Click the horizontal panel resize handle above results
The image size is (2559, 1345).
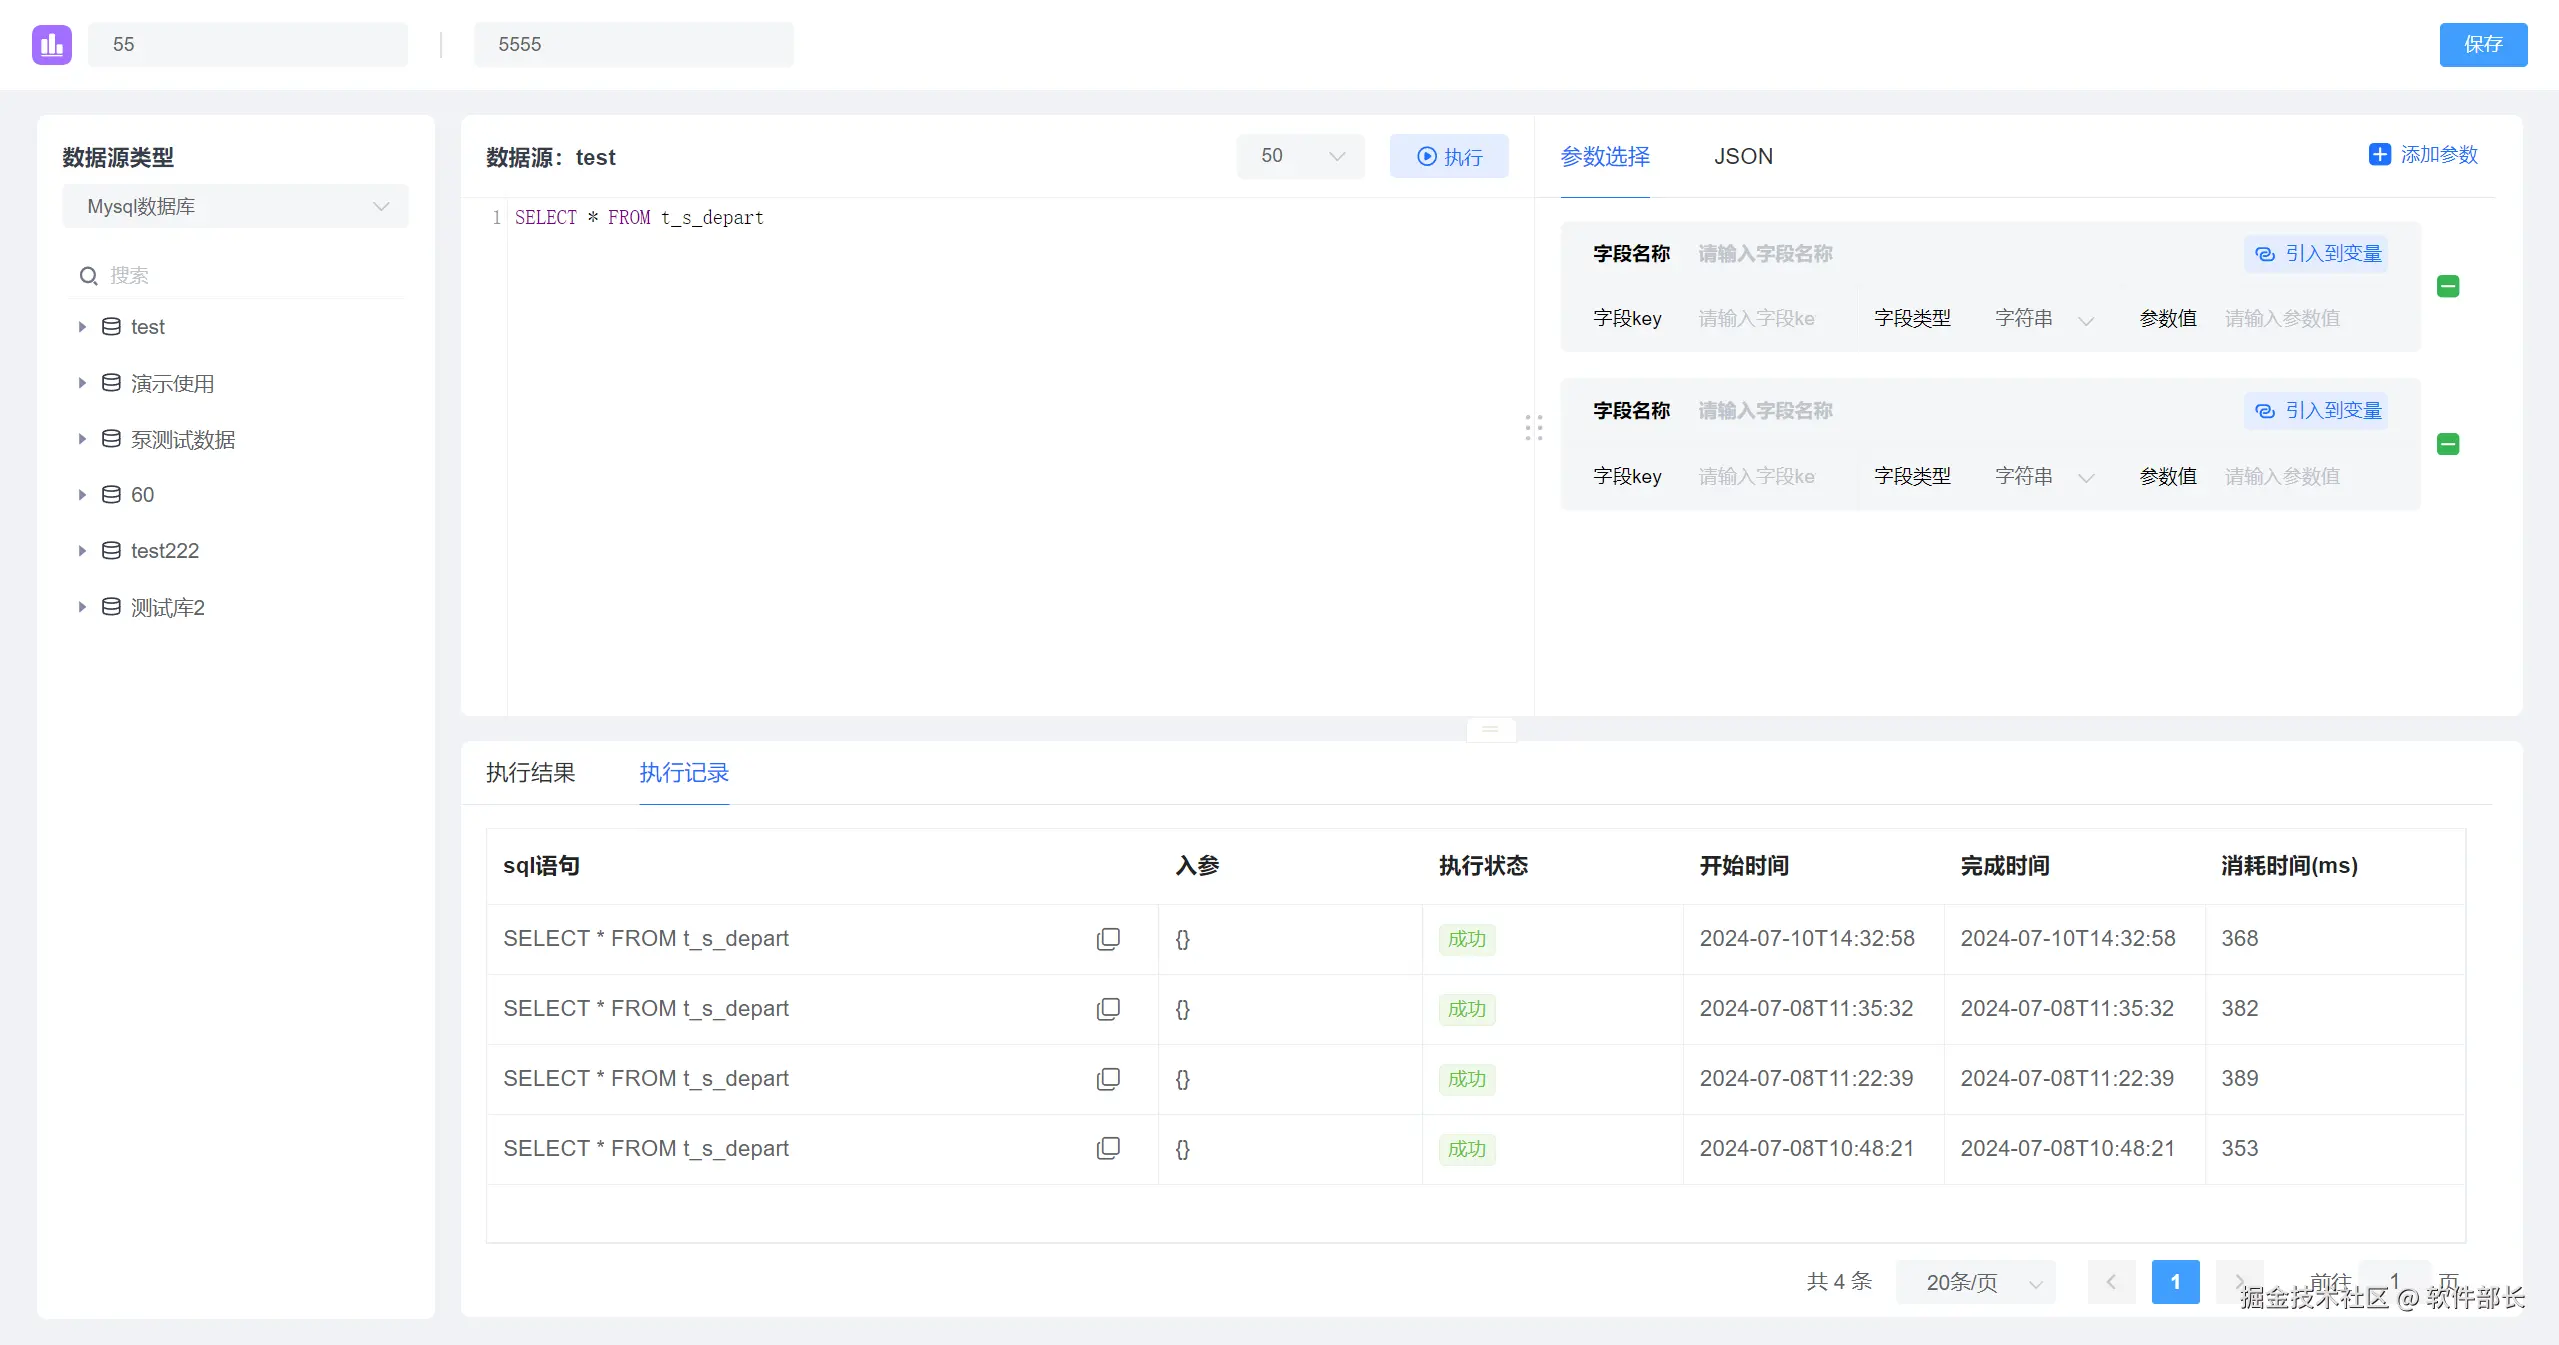coord(1490,729)
